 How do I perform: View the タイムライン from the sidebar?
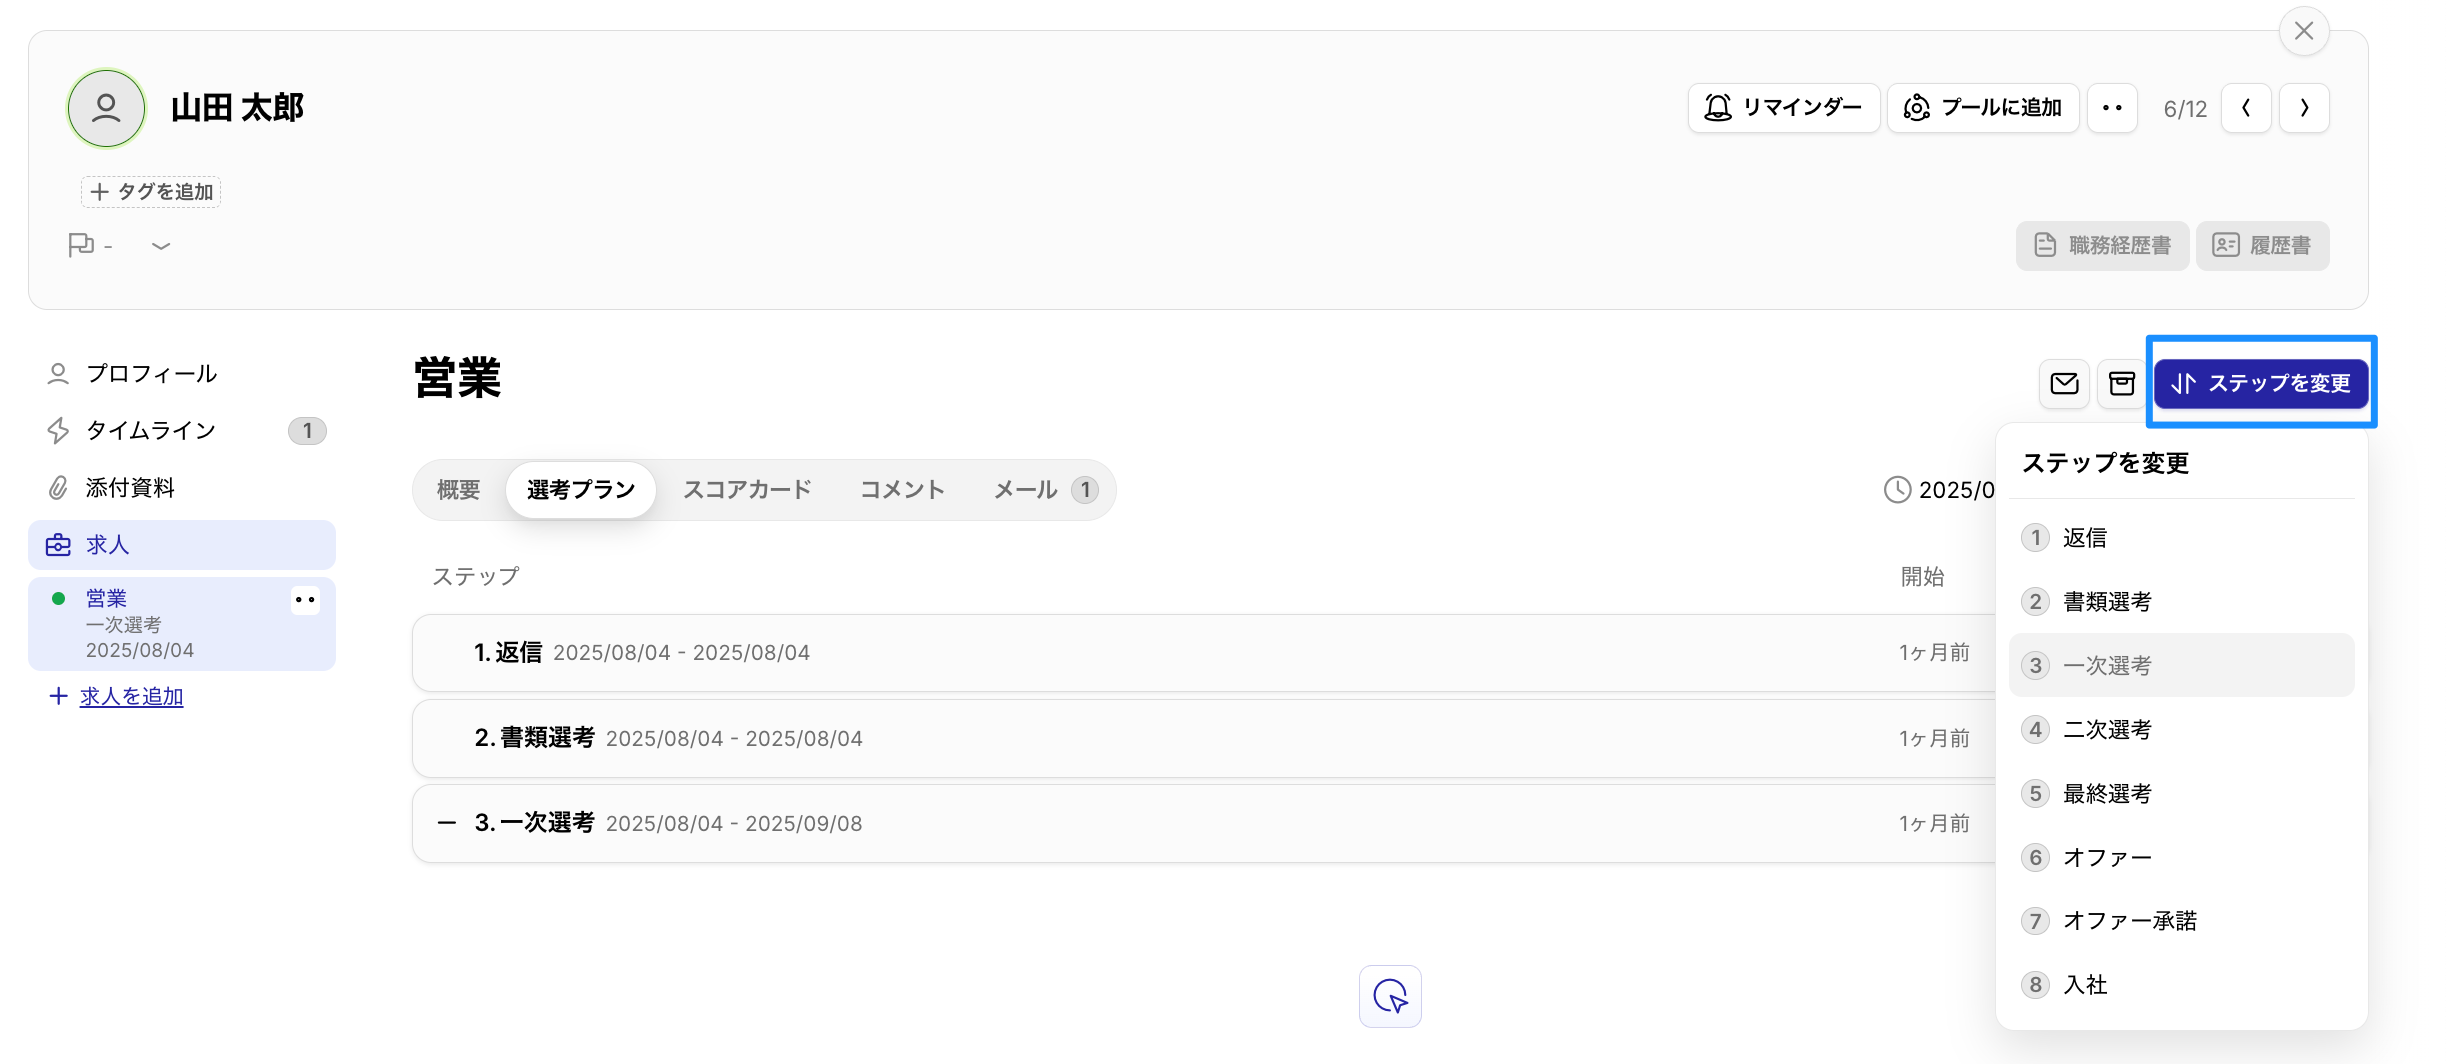coord(150,430)
